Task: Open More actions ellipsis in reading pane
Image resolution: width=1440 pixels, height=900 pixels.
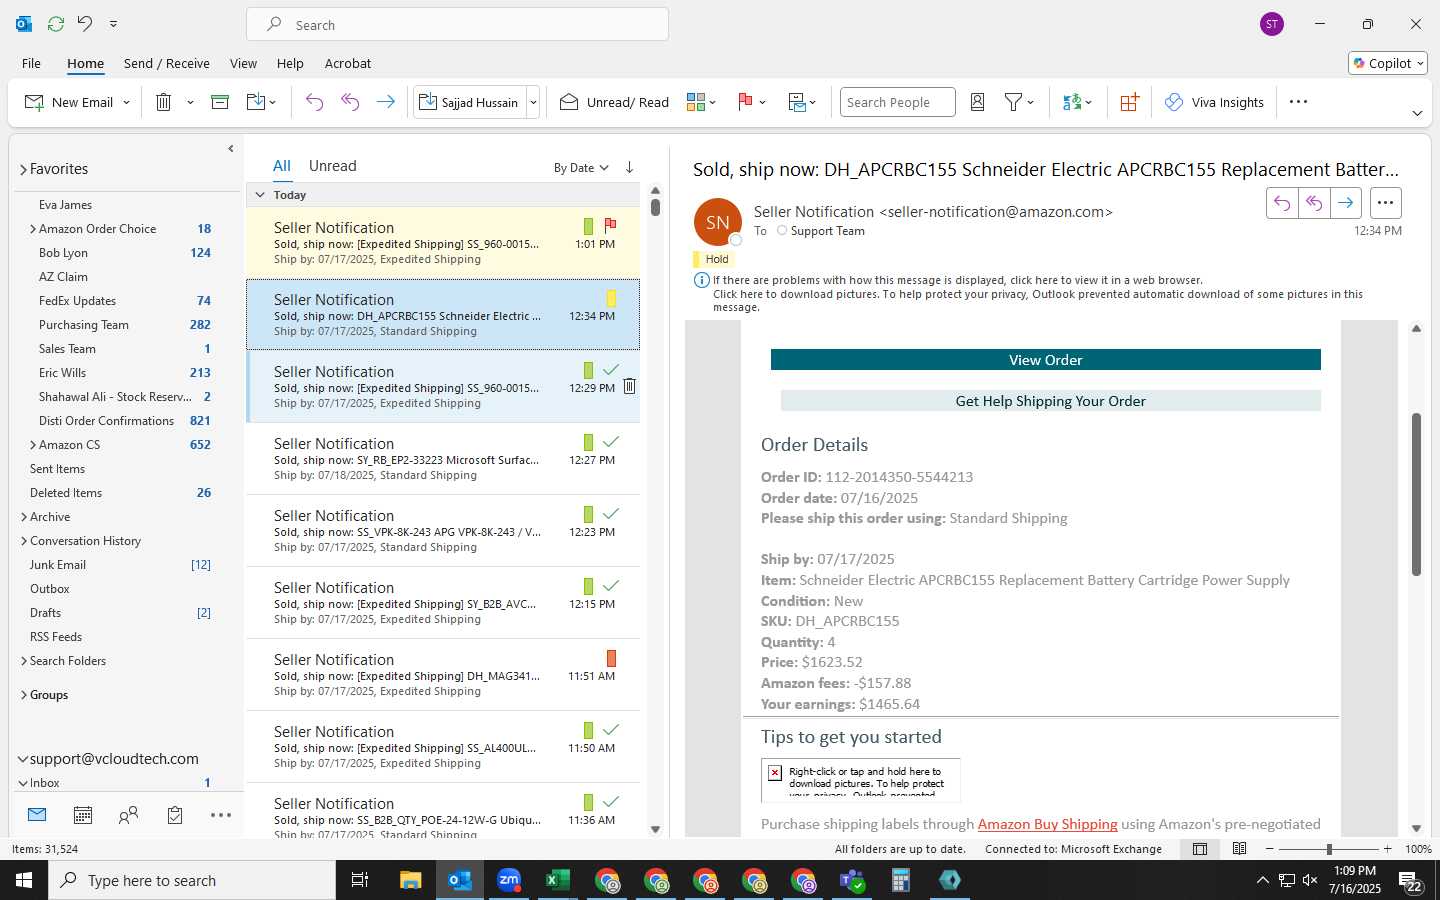Action: [1385, 203]
